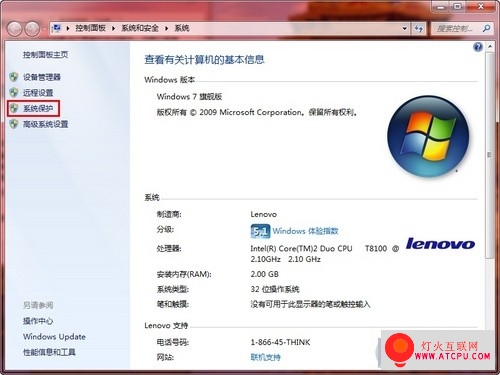Image resolution: width=500 pixels, height=375 pixels.
Task: Click shield icon beside 高级系统设置
Action: [14, 124]
